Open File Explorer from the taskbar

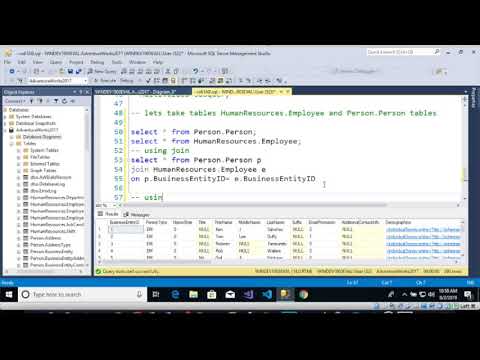[193, 295]
